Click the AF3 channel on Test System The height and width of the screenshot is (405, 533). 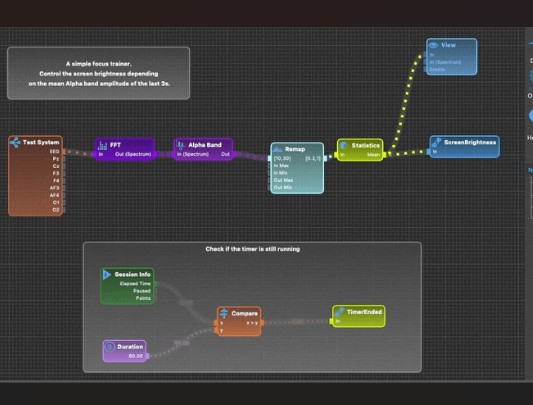click(x=54, y=188)
